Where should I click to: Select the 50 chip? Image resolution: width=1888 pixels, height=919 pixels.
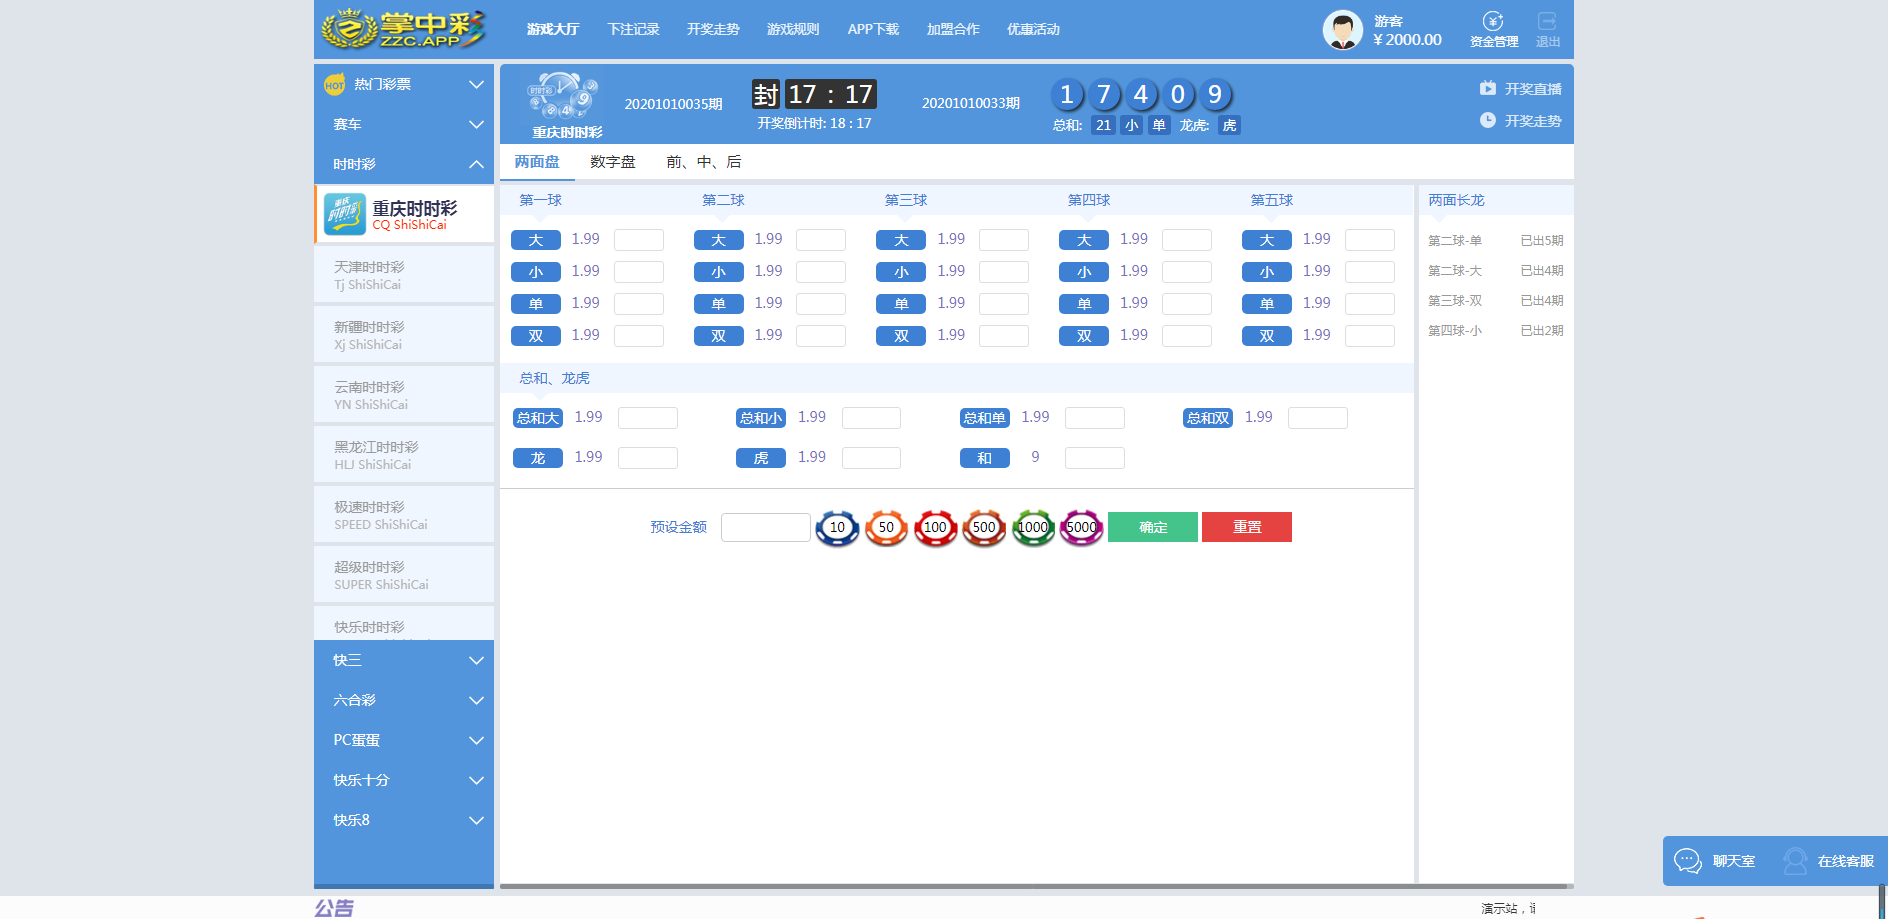(x=886, y=527)
